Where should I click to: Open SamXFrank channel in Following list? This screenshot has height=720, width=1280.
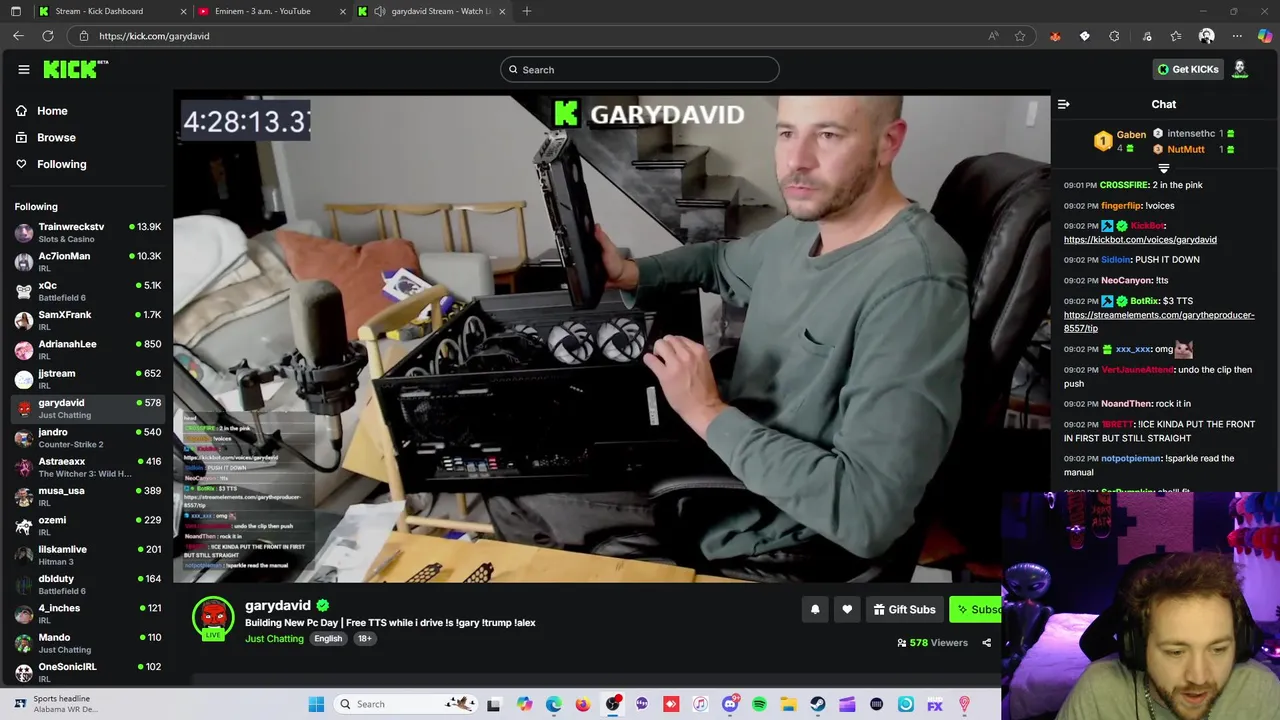coord(88,320)
